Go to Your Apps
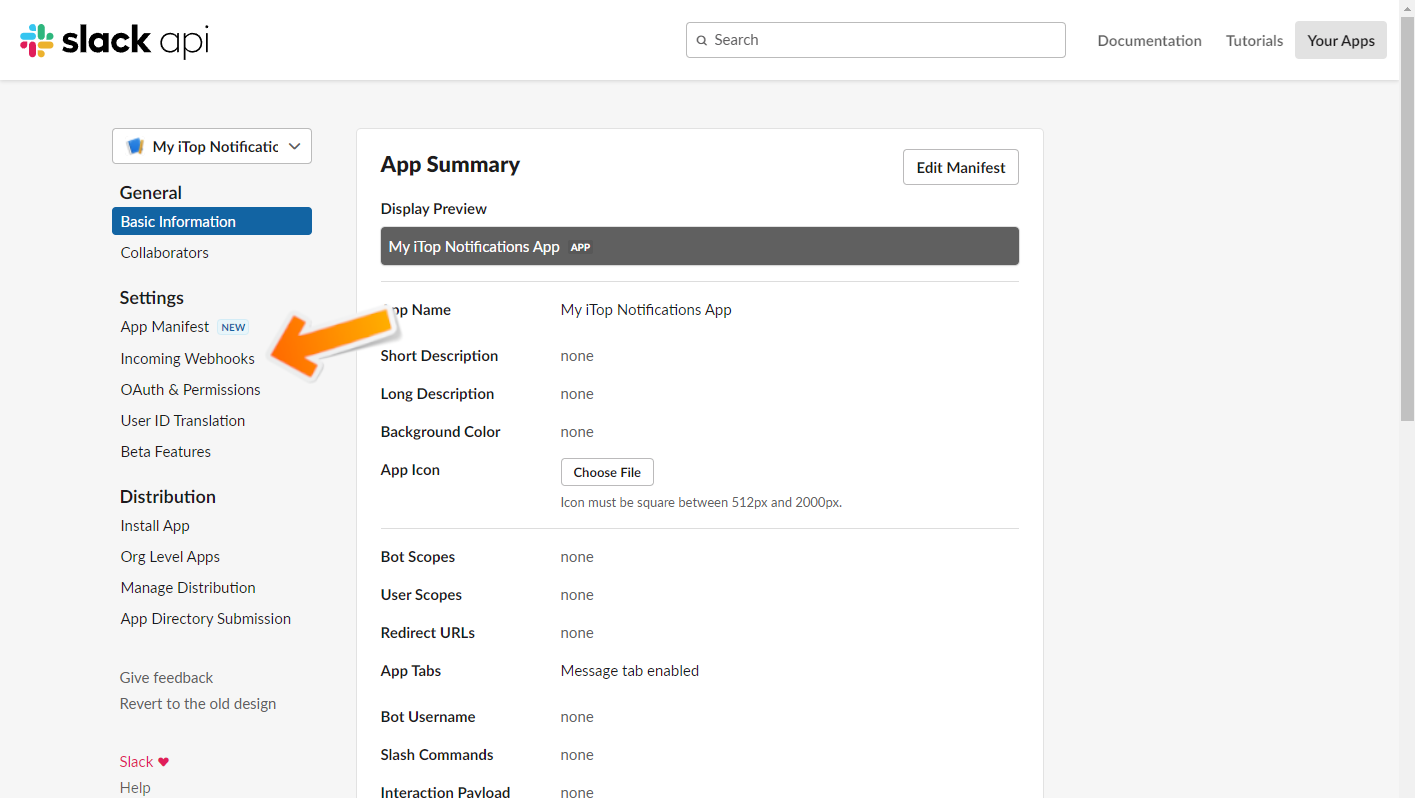This screenshot has height=798, width=1415. point(1340,40)
